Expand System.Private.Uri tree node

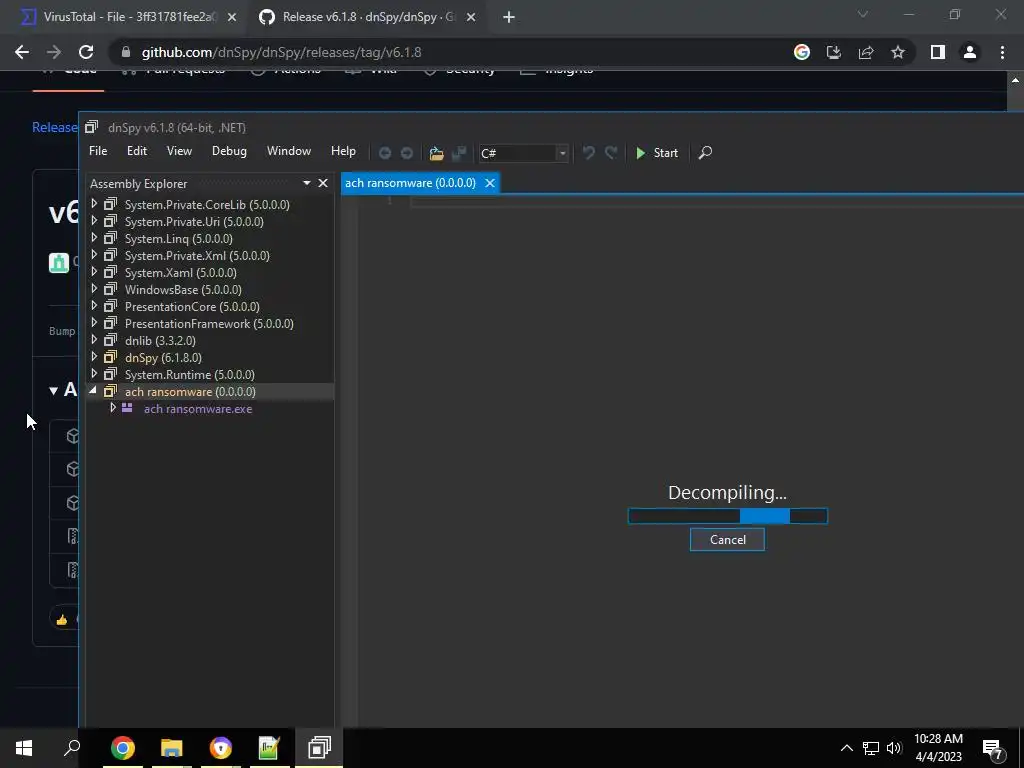(94, 221)
